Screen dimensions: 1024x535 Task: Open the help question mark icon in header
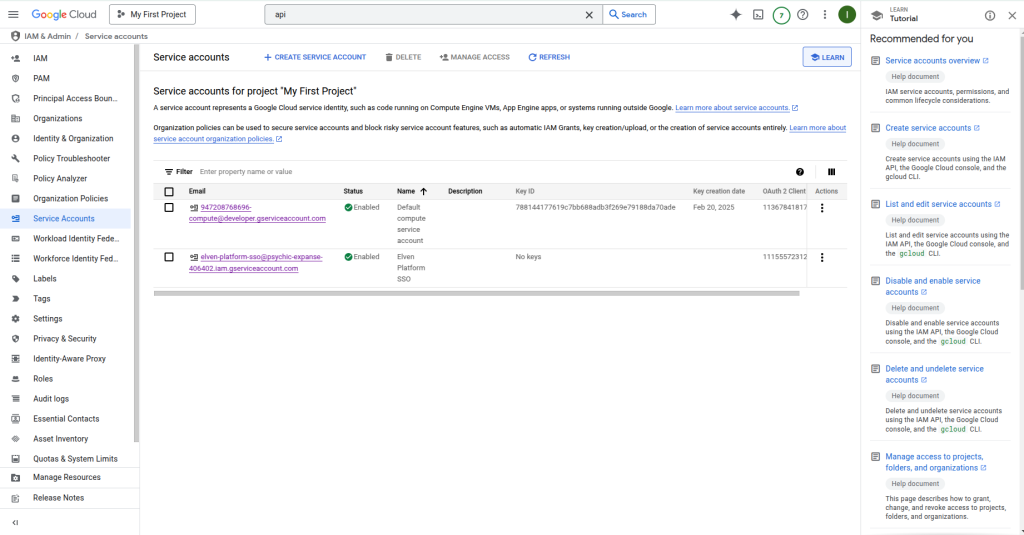(x=803, y=15)
